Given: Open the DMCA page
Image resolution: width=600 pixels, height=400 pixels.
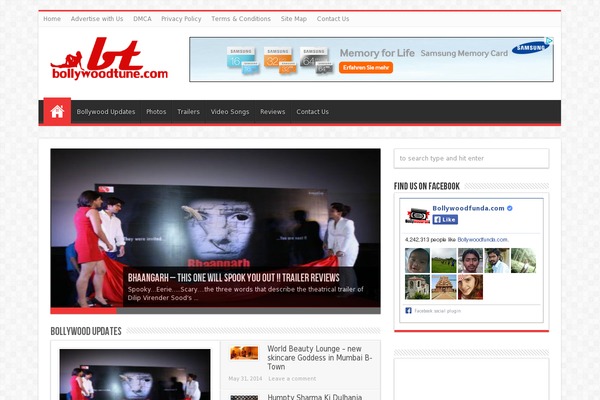Looking at the screenshot, I should pos(142,19).
